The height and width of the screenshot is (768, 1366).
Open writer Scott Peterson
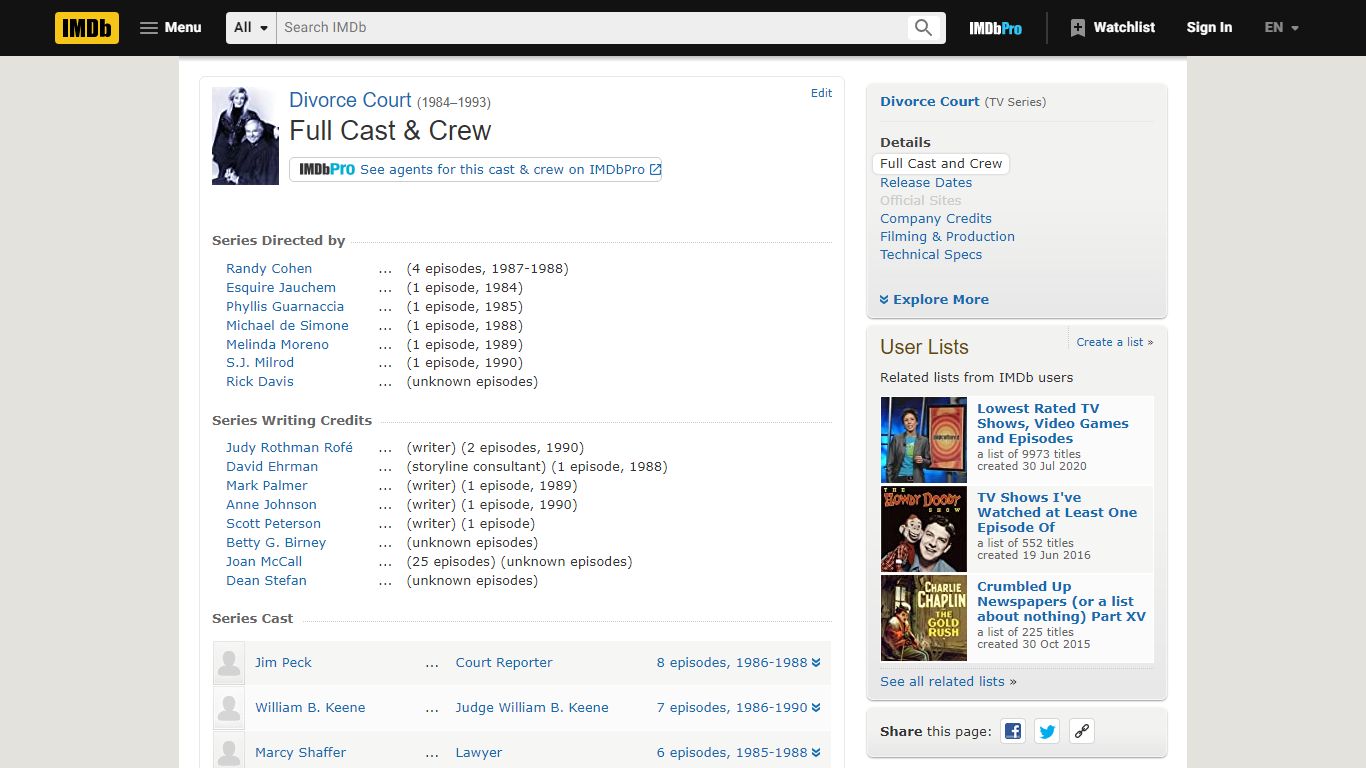click(x=273, y=523)
